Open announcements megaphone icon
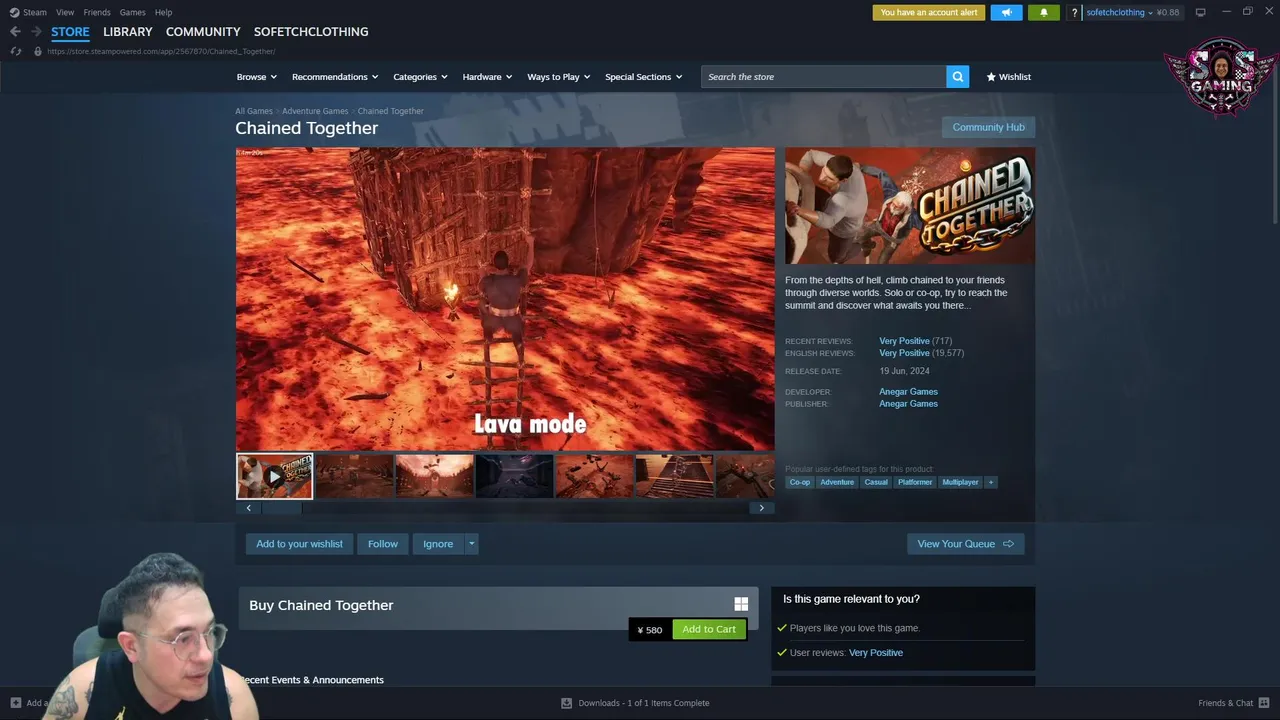 1006,13
